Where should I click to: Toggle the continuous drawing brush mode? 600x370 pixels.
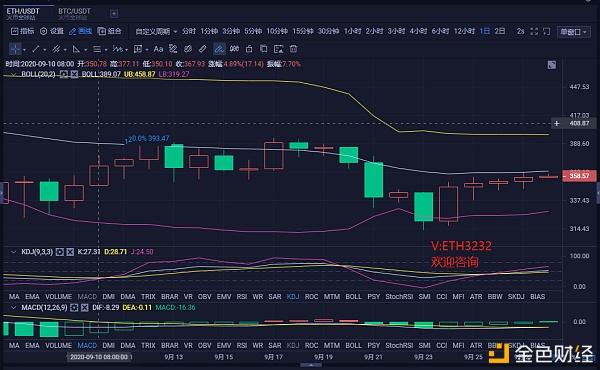[219, 49]
